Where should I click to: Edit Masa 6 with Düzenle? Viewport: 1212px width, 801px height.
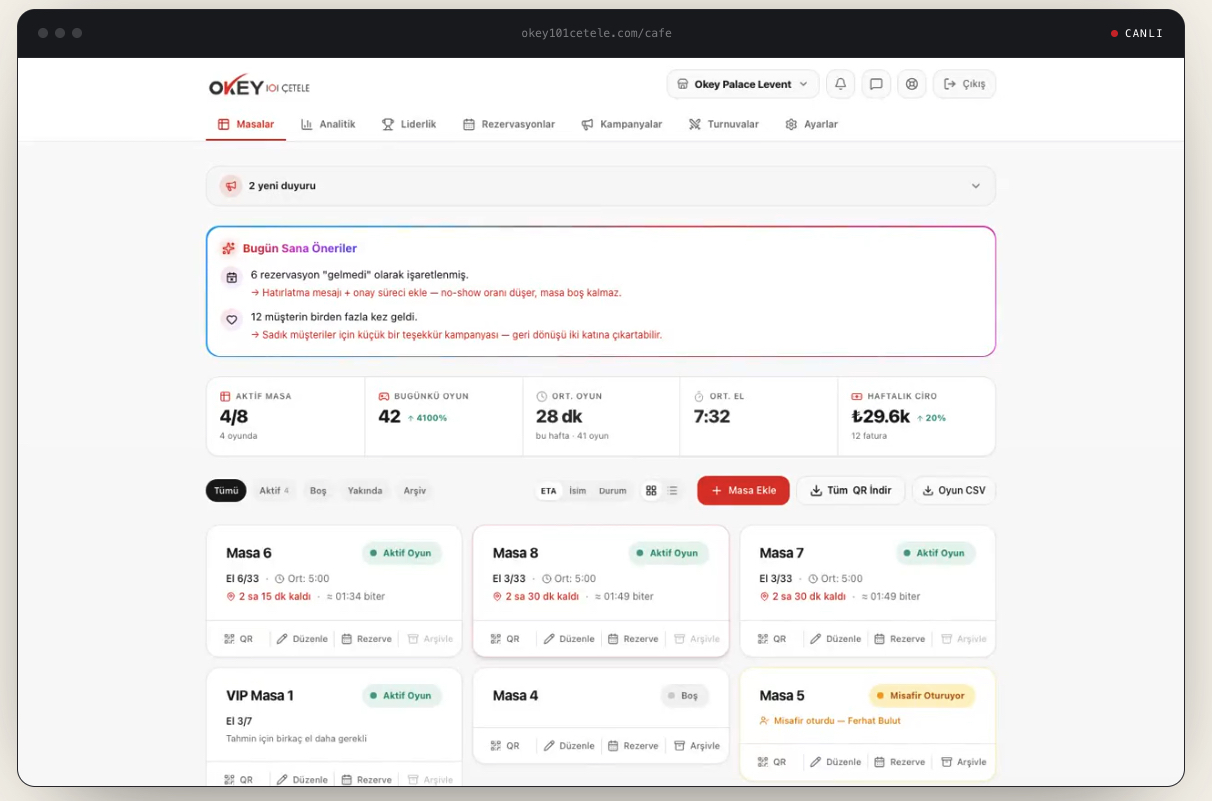pyautogui.click(x=302, y=639)
